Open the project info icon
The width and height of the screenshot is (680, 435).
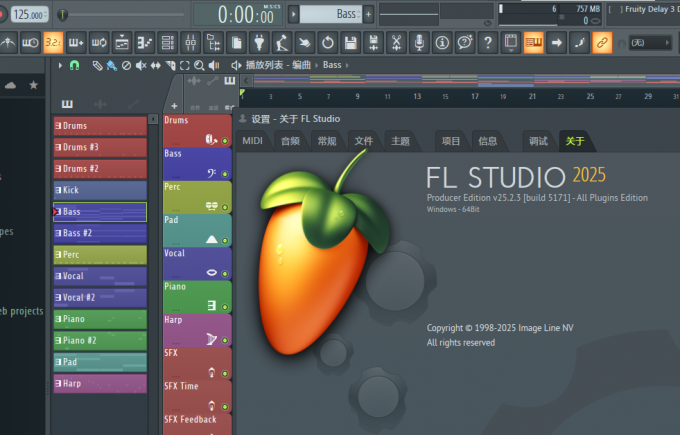click(442, 43)
